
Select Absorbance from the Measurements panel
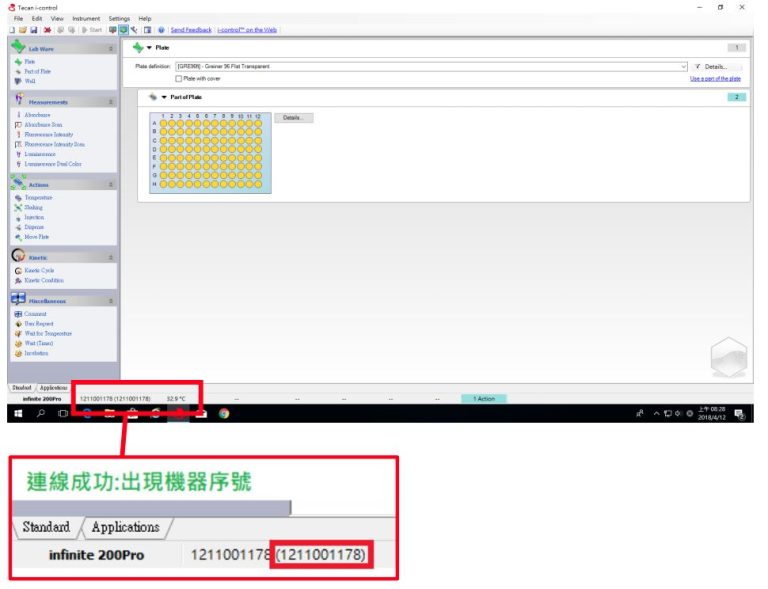pos(37,115)
